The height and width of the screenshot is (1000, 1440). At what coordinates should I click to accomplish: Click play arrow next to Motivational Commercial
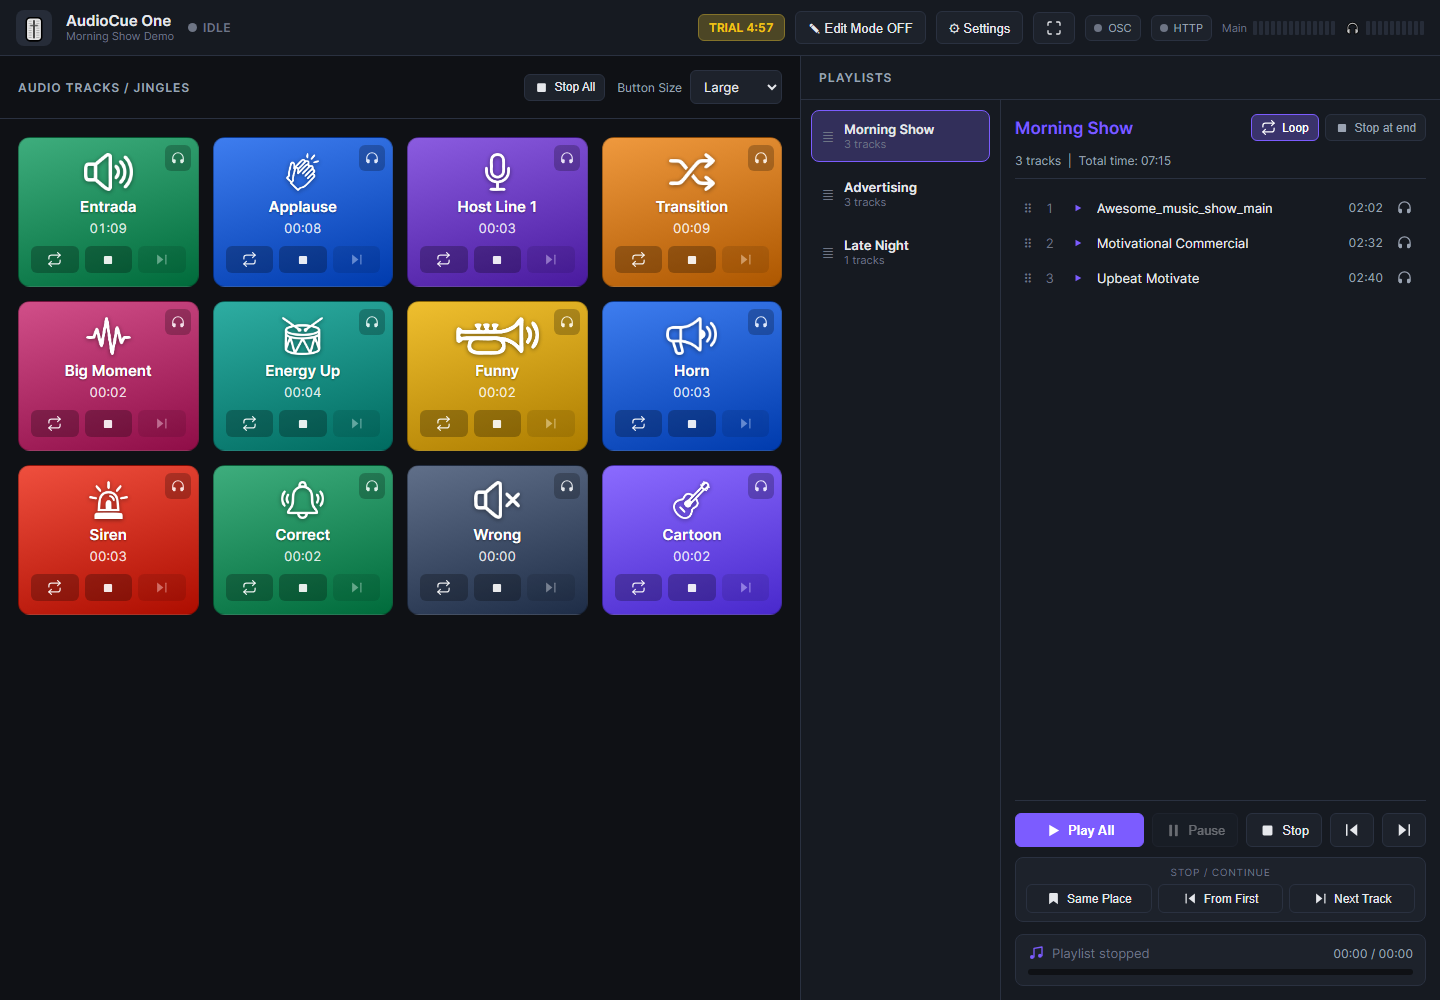(x=1078, y=243)
